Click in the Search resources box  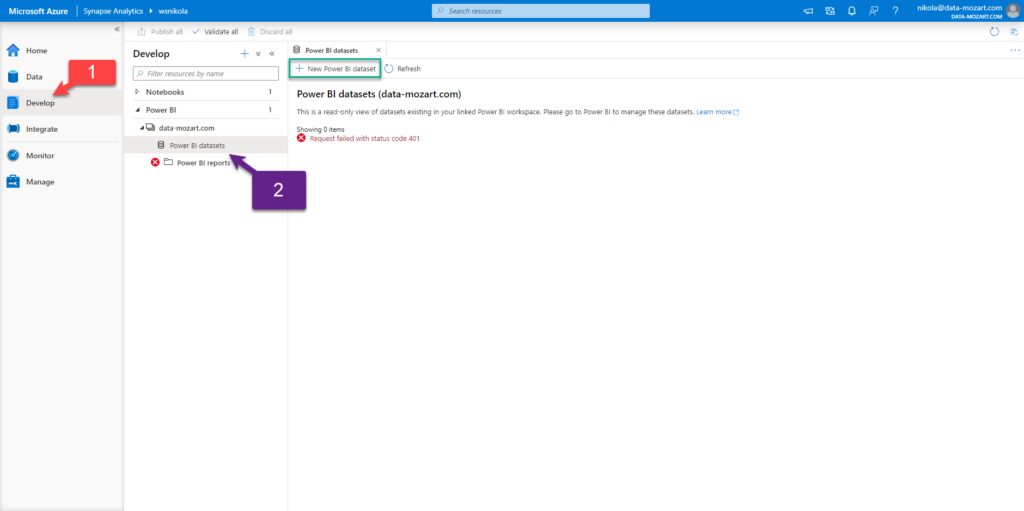click(x=541, y=11)
